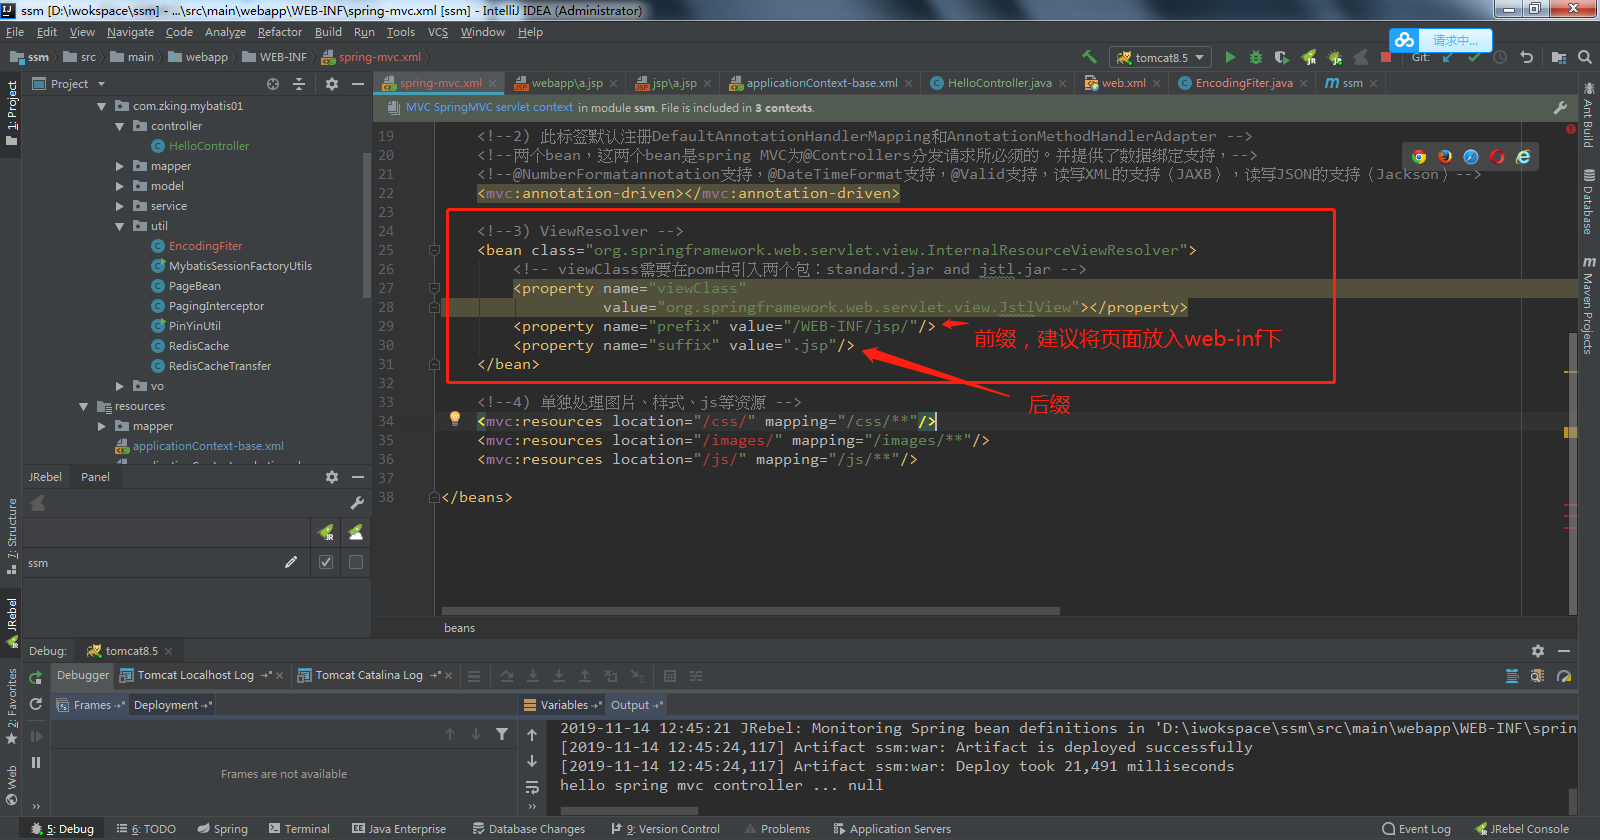Toggle remote server checkbox for ssm module
Screen dimensions: 1600x840
coord(355,562)
